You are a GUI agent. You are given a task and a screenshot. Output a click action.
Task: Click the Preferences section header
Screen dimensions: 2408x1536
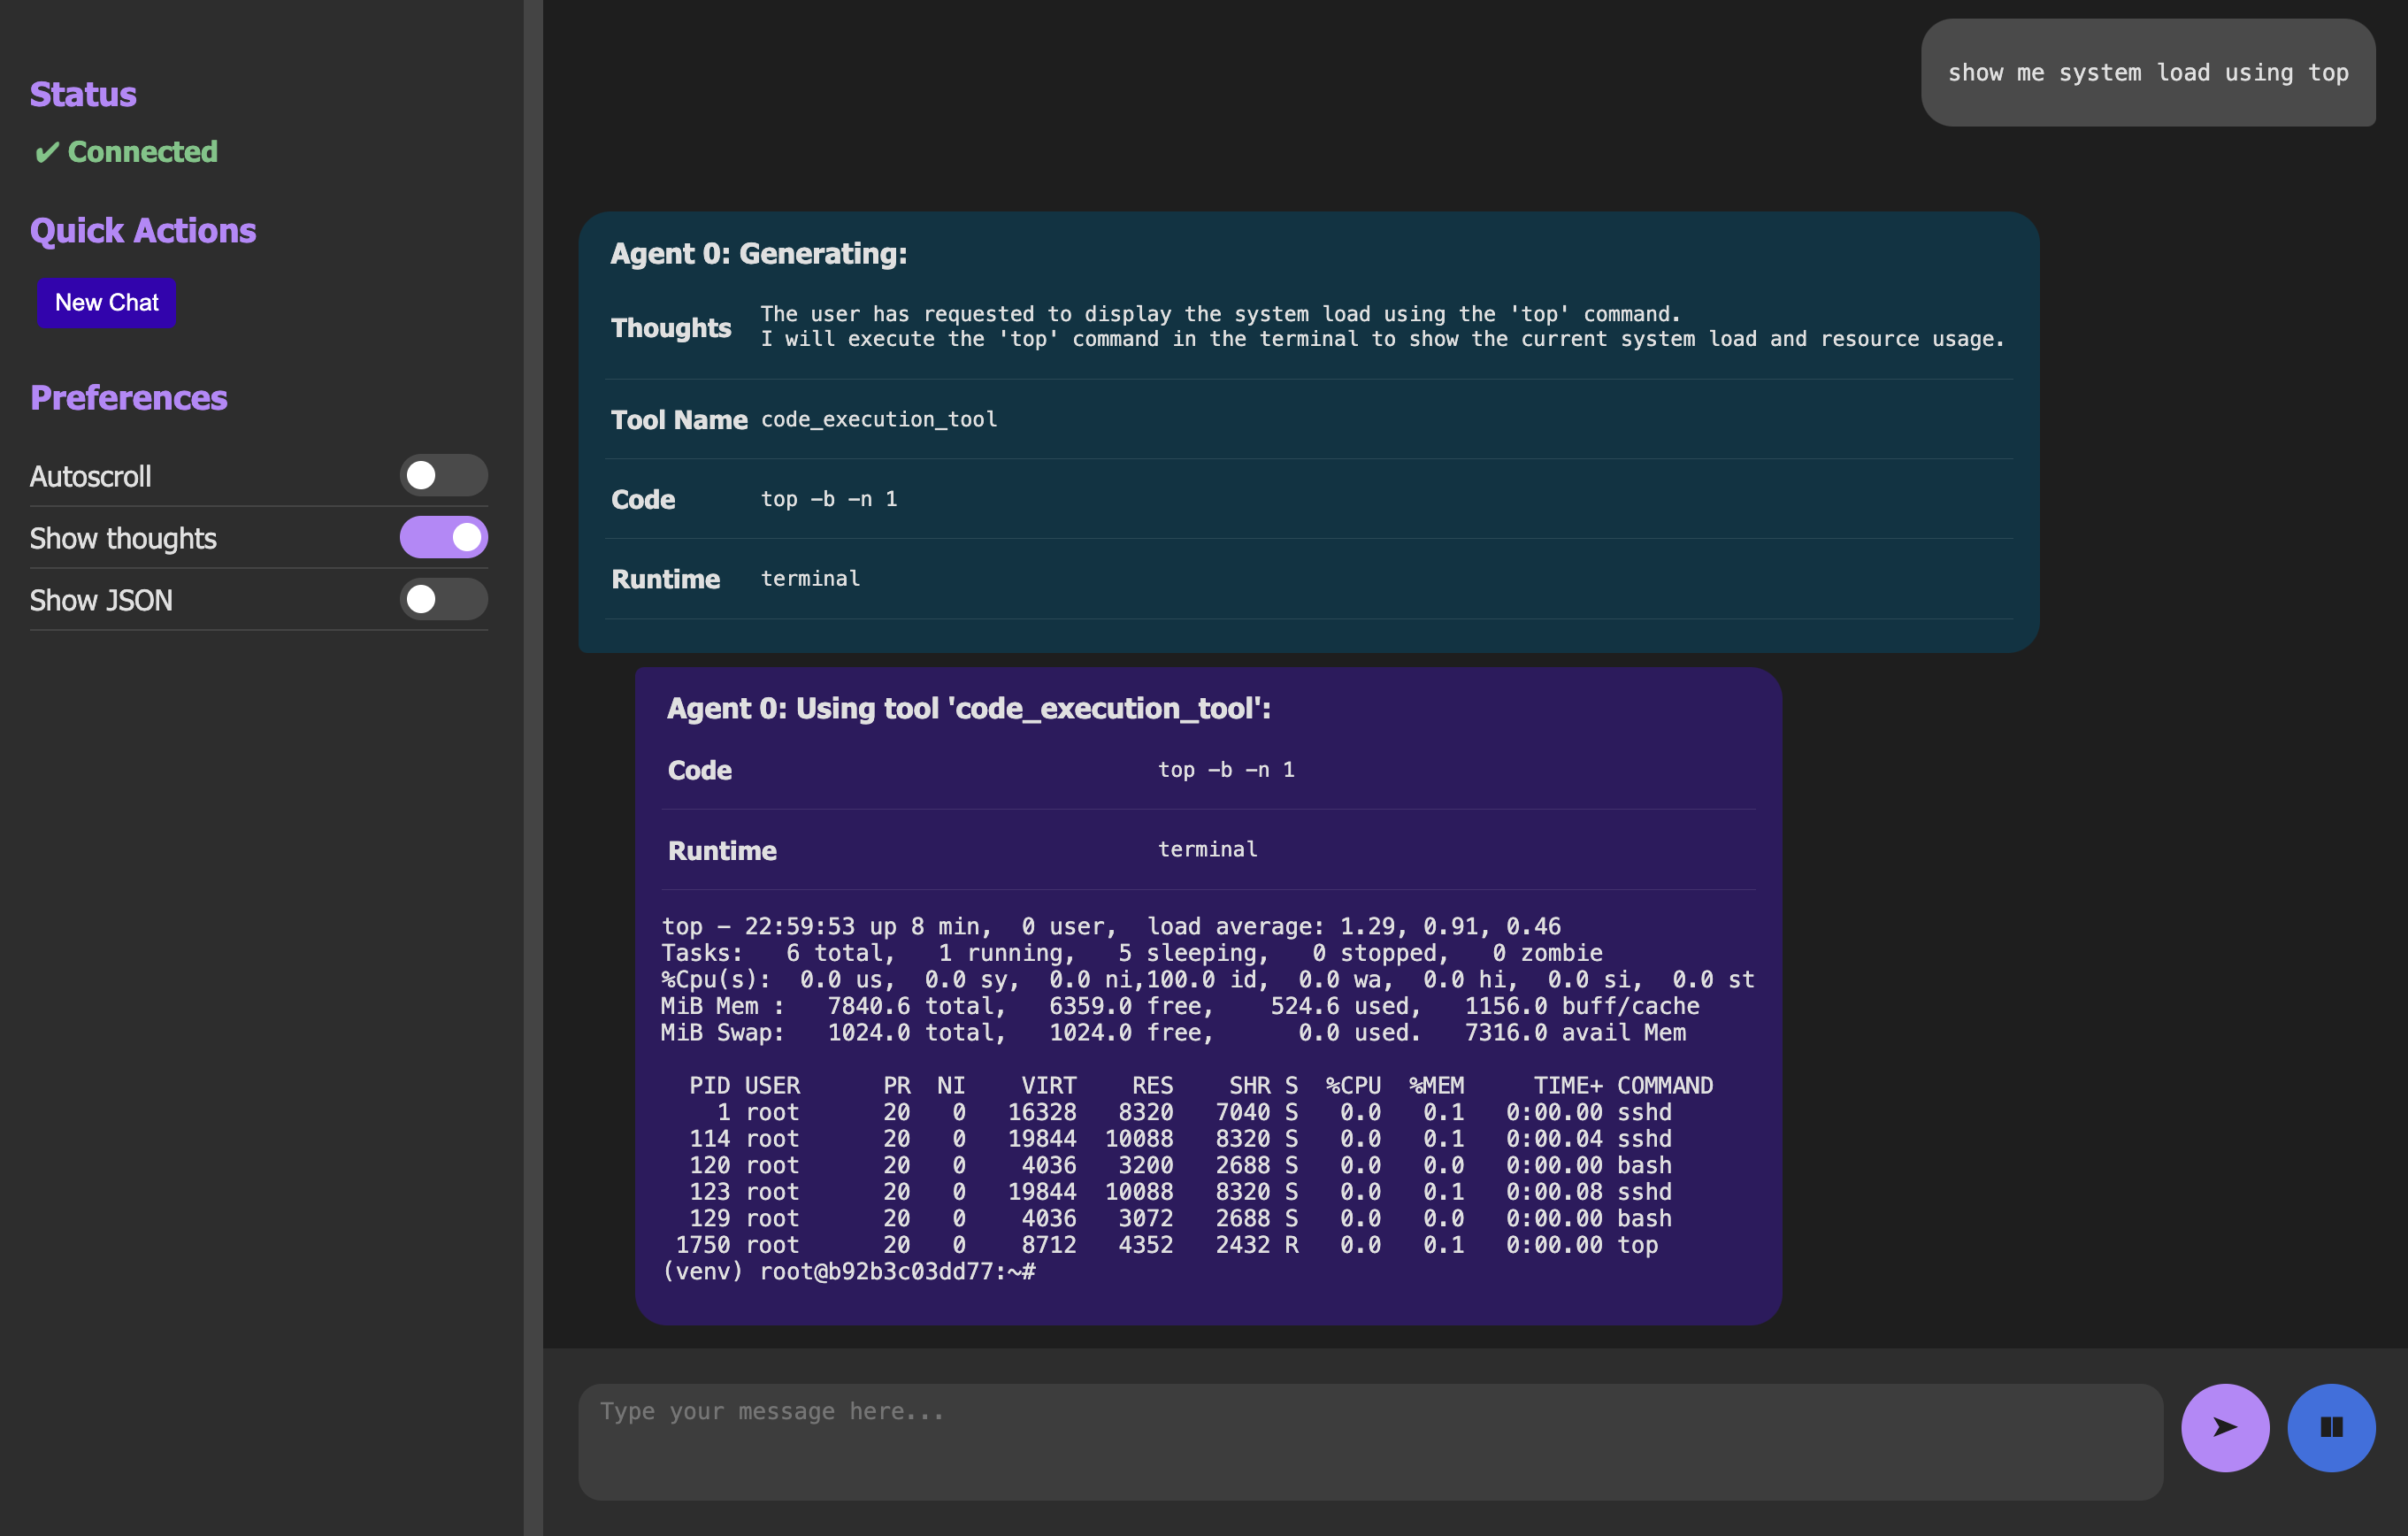point(130,395)
